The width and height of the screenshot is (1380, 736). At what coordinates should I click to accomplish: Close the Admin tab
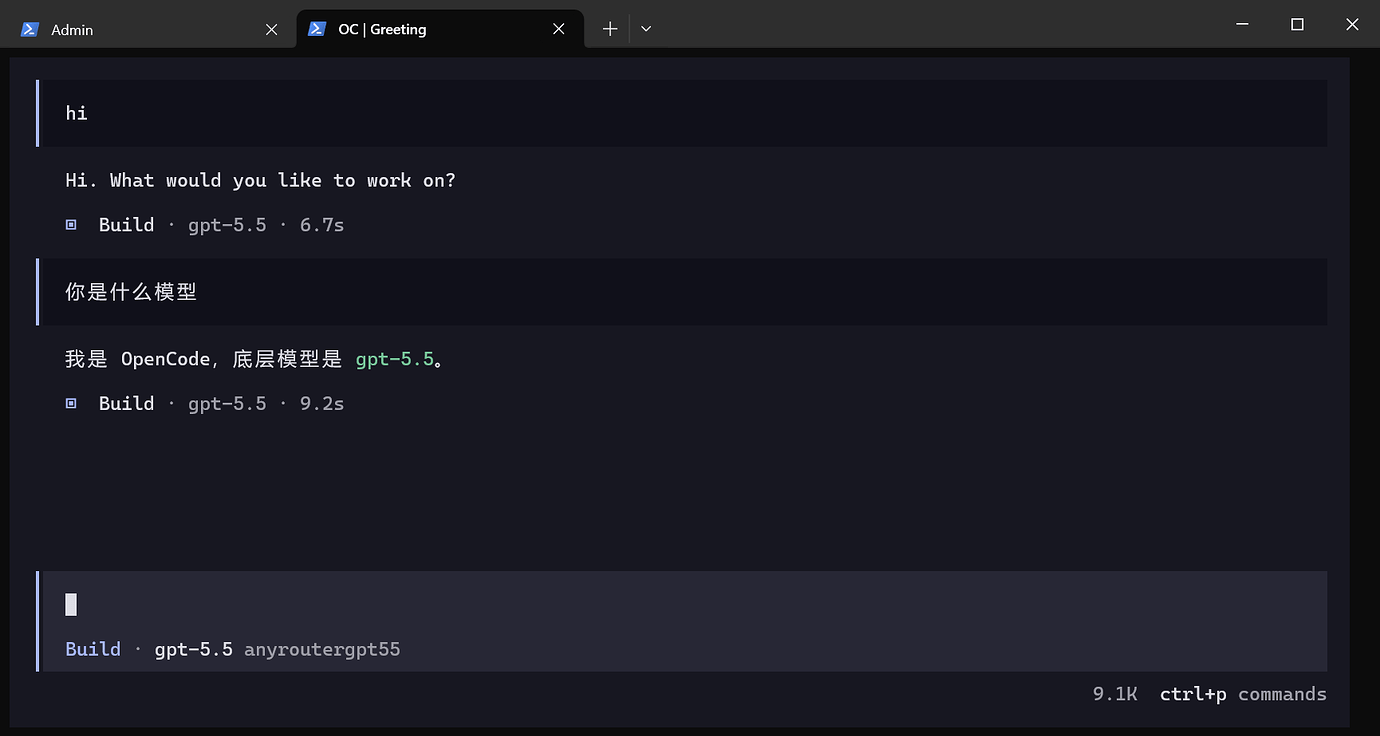coord(271,30)
